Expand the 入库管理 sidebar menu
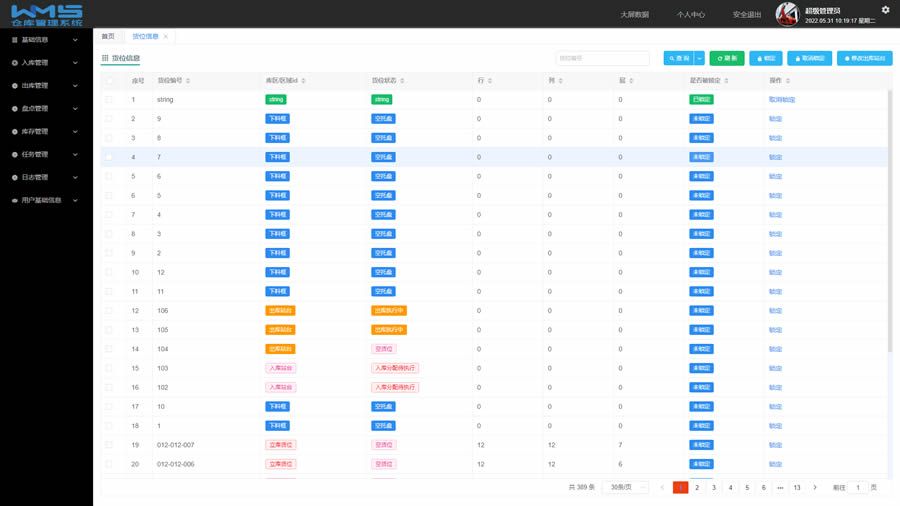 click(46, 63)
